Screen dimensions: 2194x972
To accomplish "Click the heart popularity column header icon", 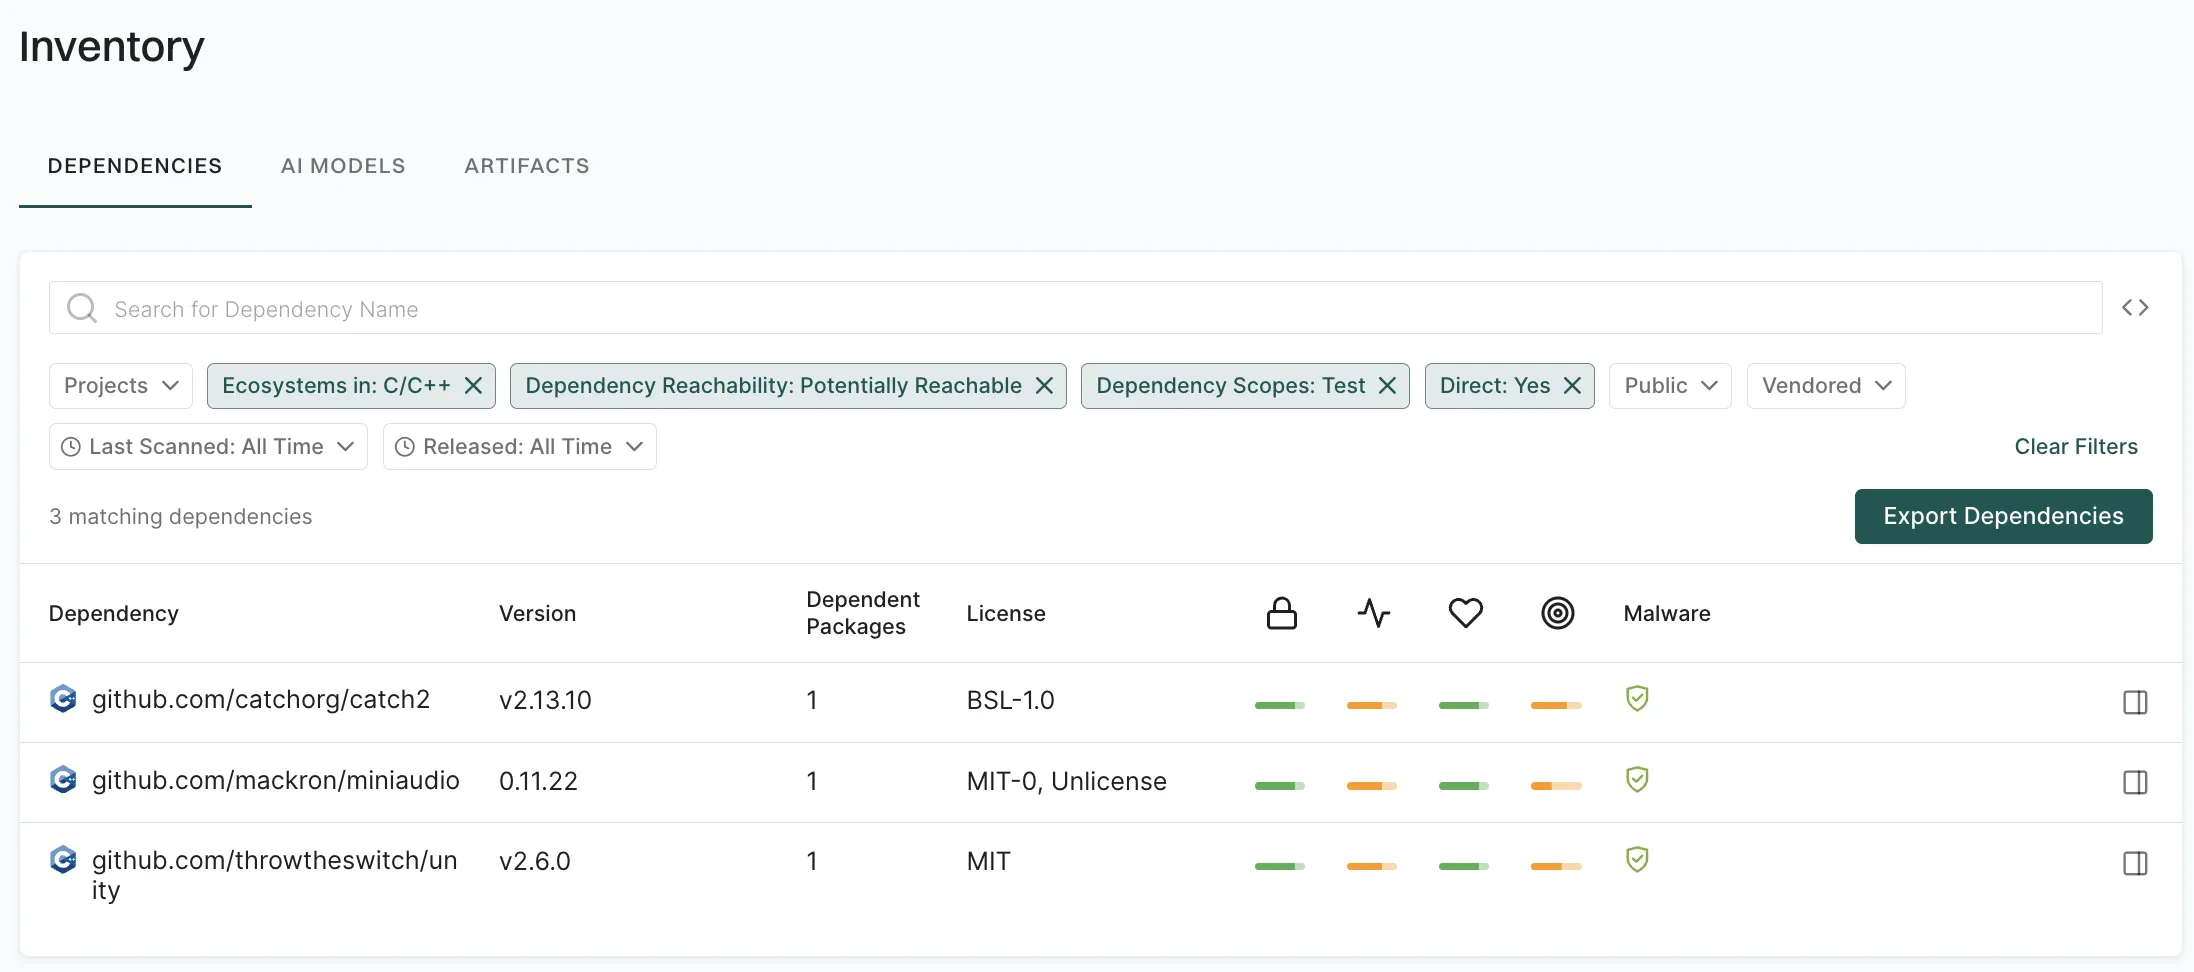I will pos(1465,613).
